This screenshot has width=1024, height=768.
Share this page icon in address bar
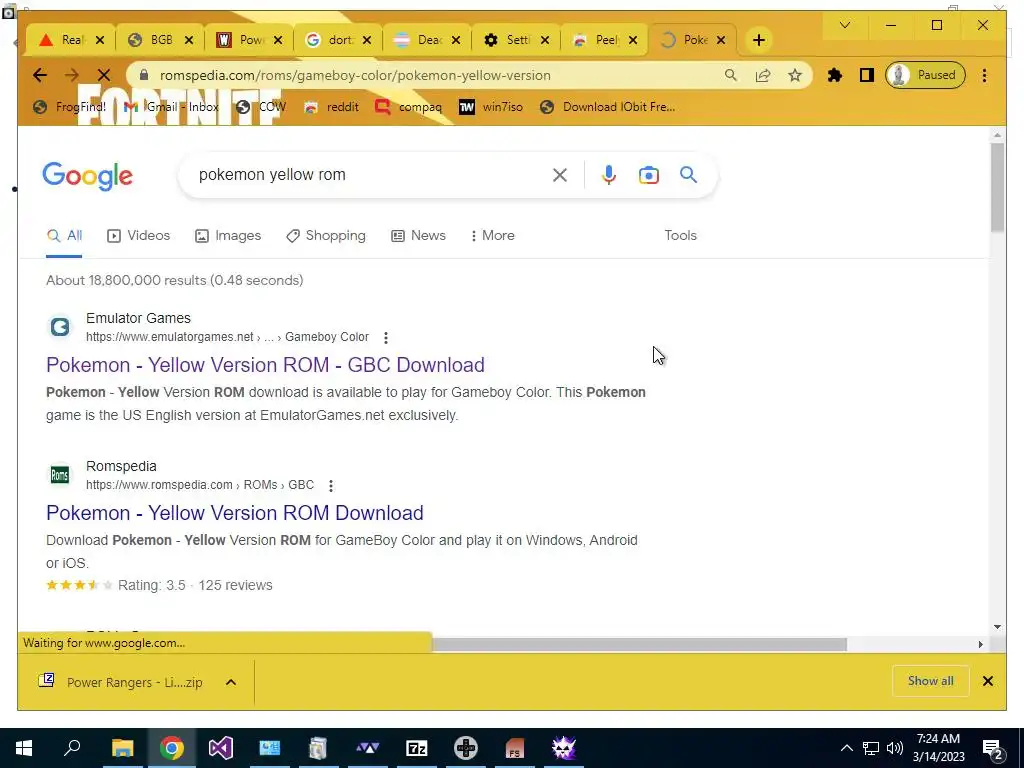[x=763, y=75]
